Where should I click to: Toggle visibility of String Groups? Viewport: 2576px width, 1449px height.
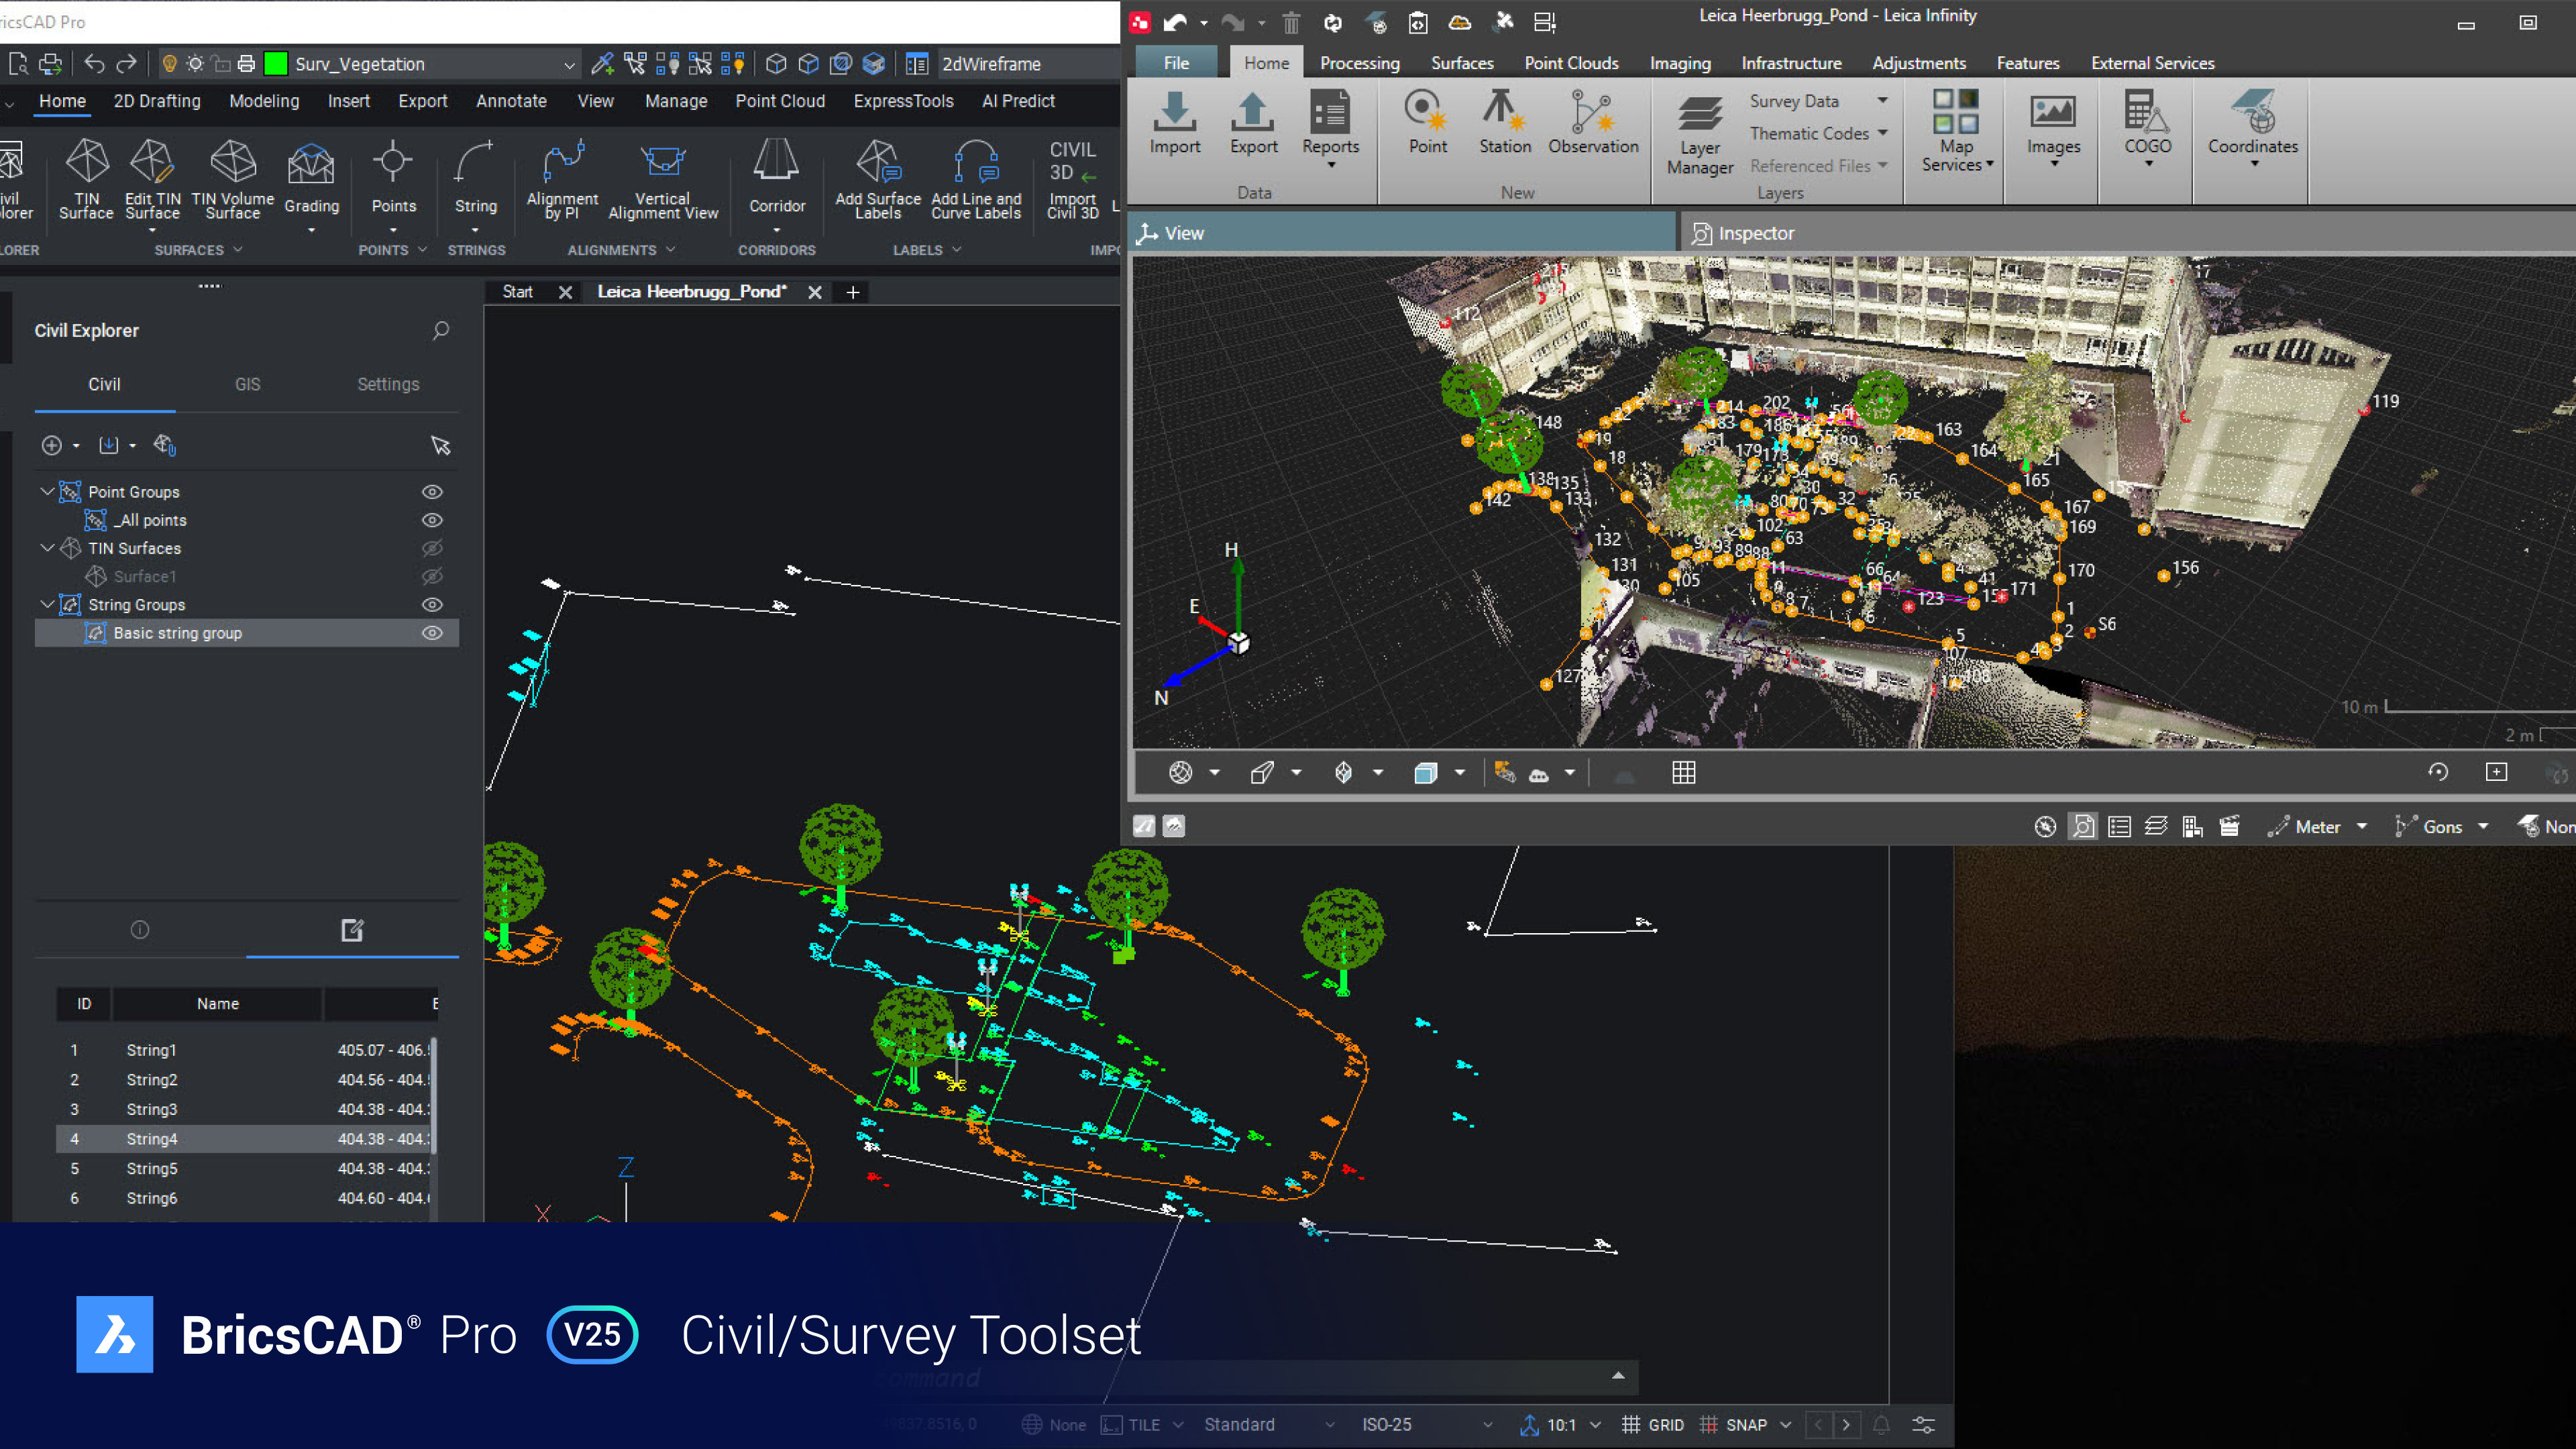432,605
